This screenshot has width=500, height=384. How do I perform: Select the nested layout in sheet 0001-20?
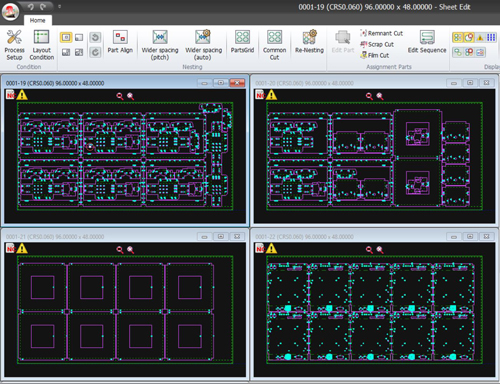pyautogui.click(x=374, y=156)
